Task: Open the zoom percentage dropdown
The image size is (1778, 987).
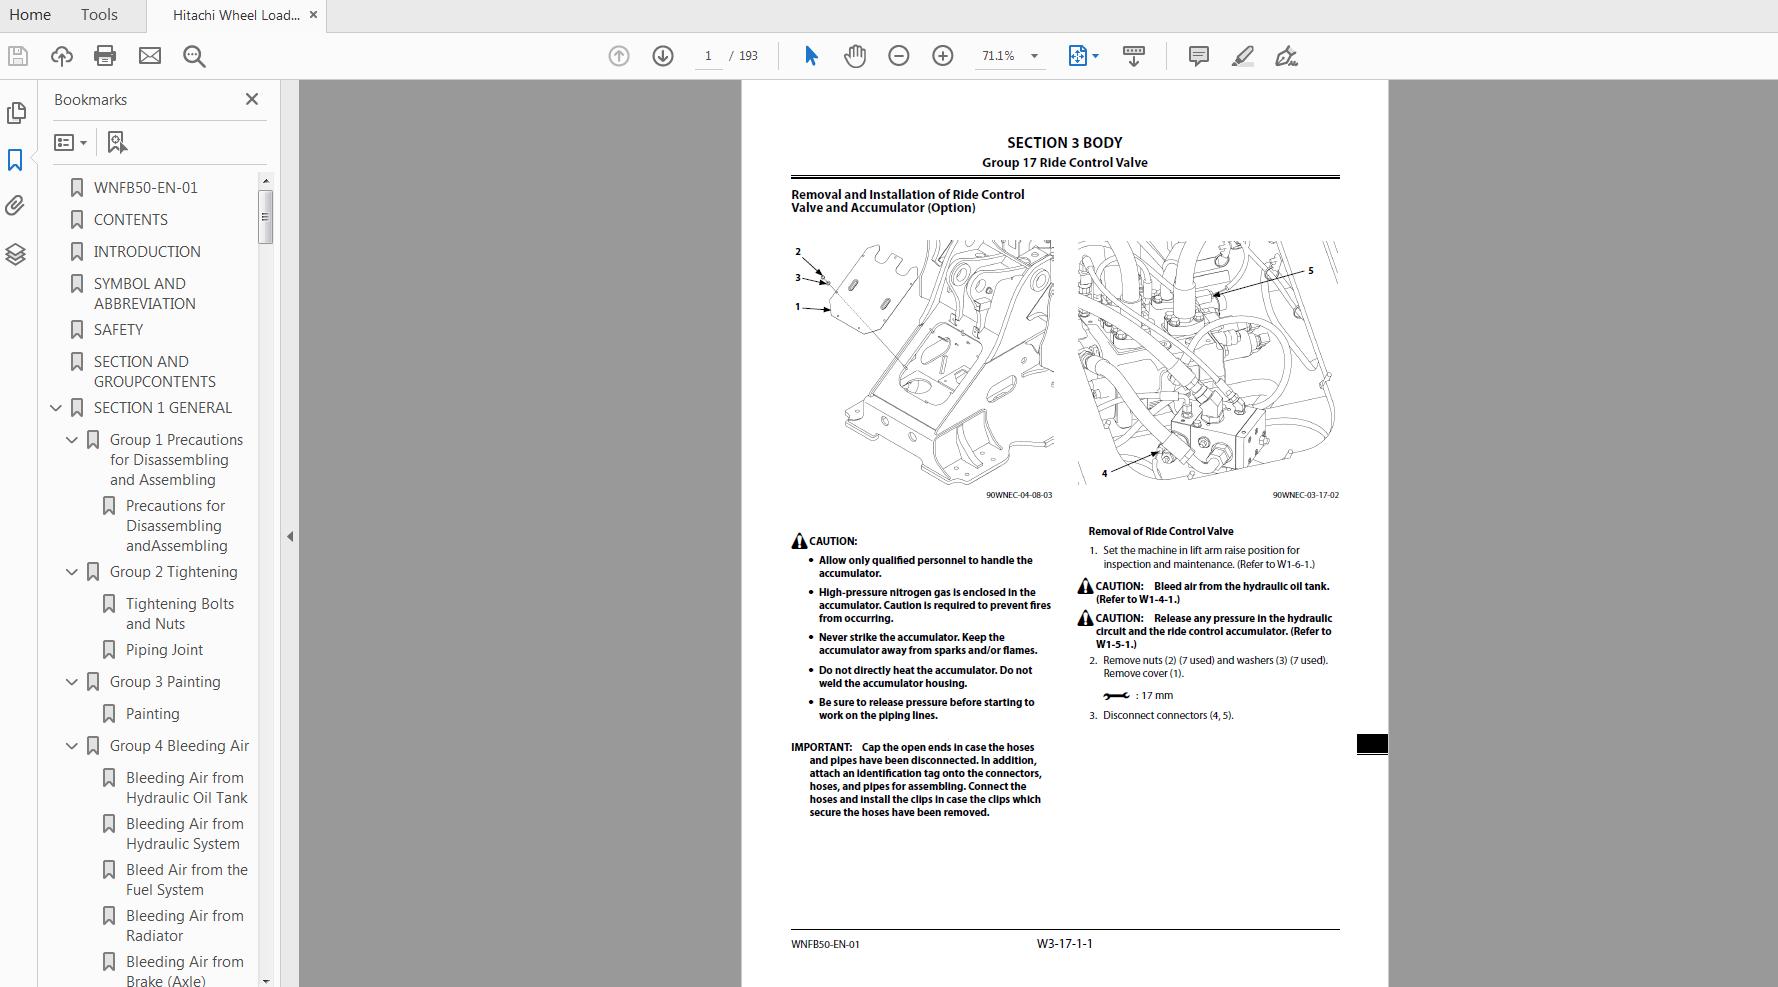Action: coord(1035,55)
